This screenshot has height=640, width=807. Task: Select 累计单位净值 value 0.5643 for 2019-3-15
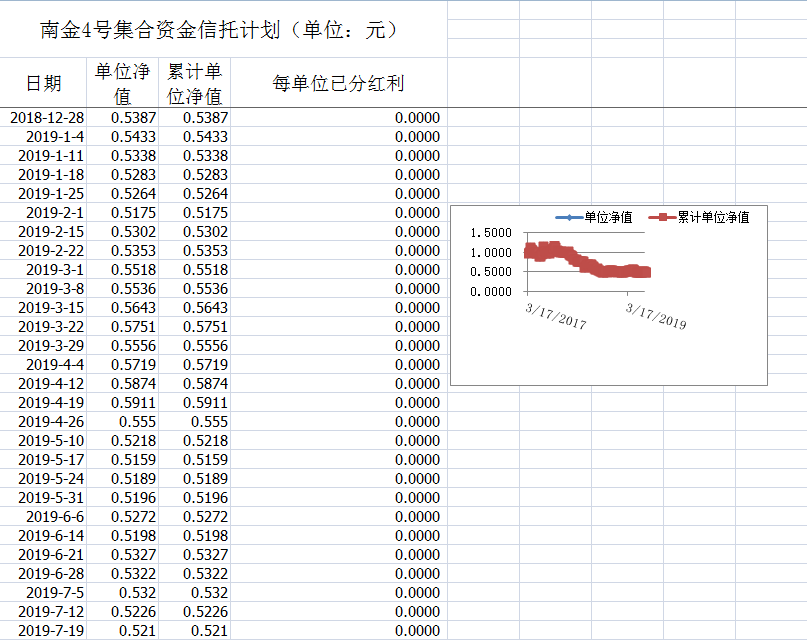coord(195,308)
